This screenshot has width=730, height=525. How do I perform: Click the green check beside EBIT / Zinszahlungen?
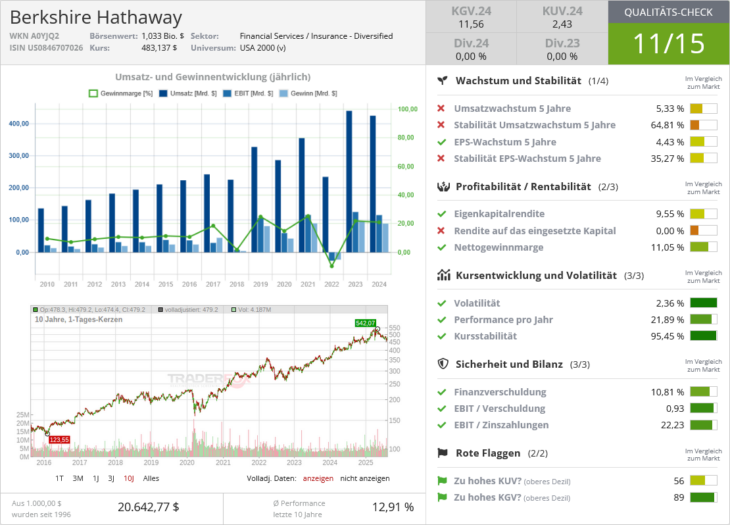[x=442, y=424]
